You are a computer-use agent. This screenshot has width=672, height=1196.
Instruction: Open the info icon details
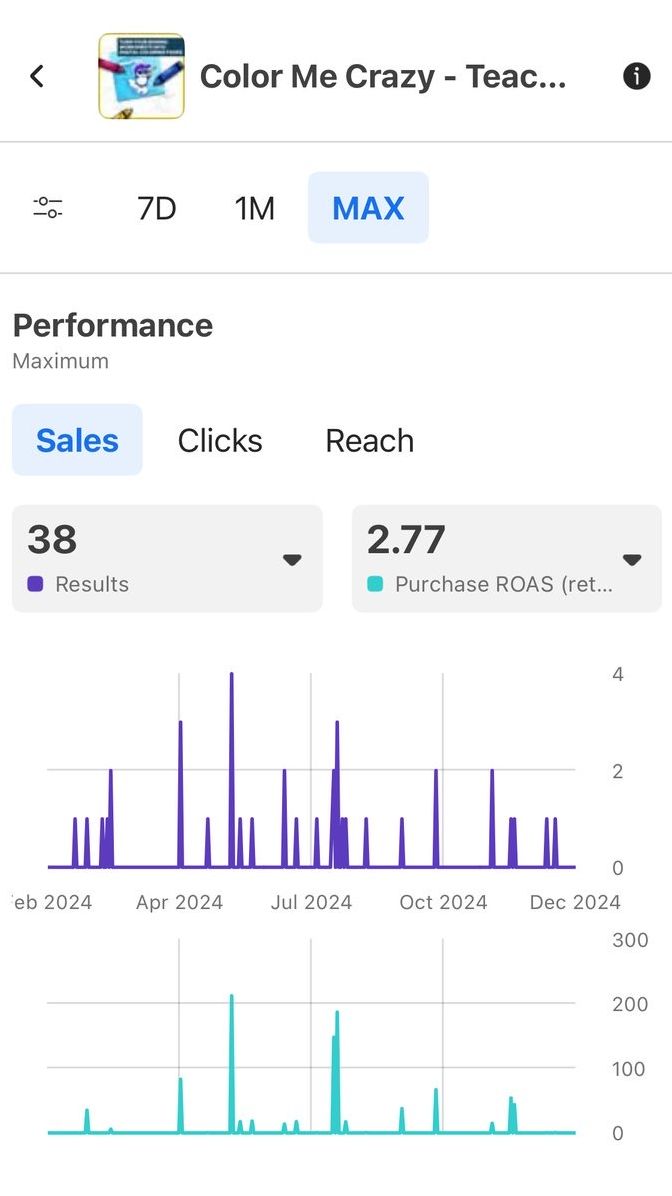pos(637,76)
